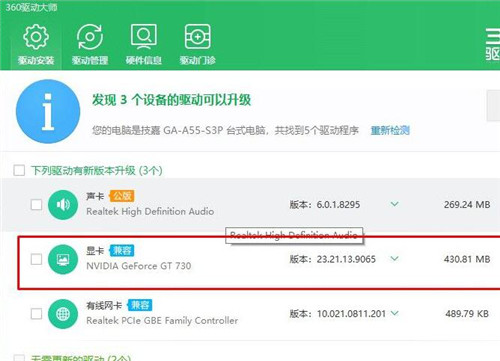Image resolution: width=500 pixels, height=361 pixels.
Task: Click the sound card speaker icon
Action: pos(63,205)
